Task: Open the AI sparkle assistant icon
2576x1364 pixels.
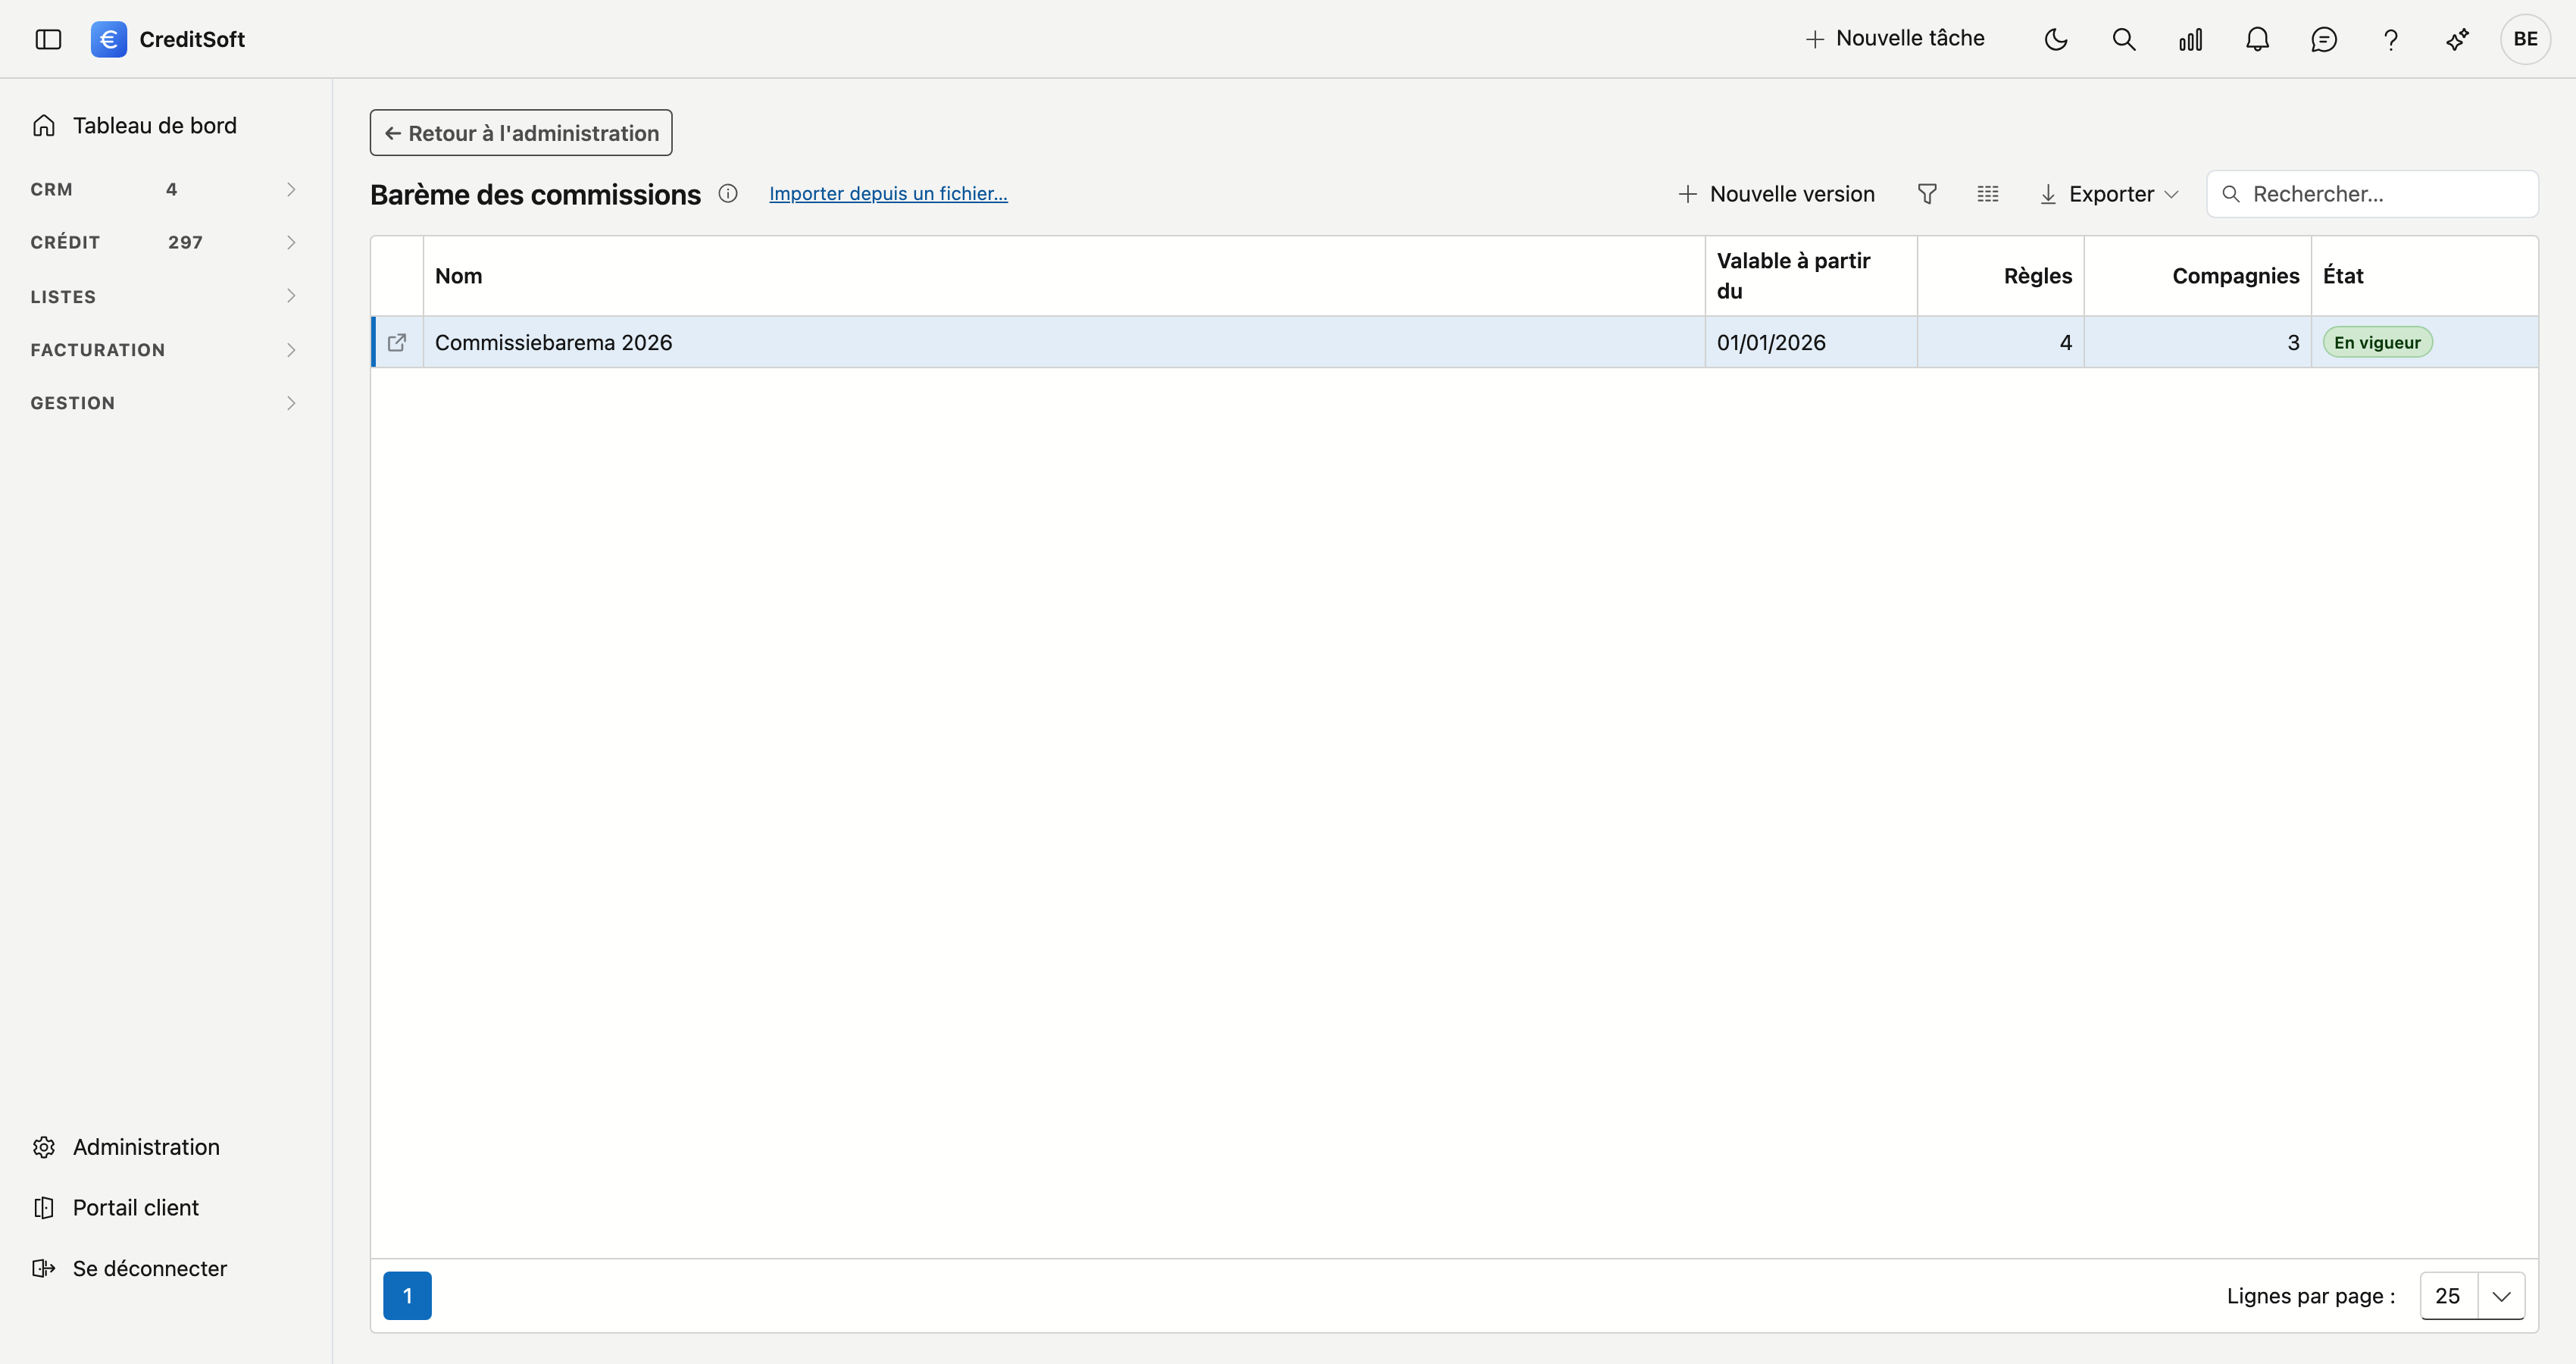Action: pos(2458,39)
